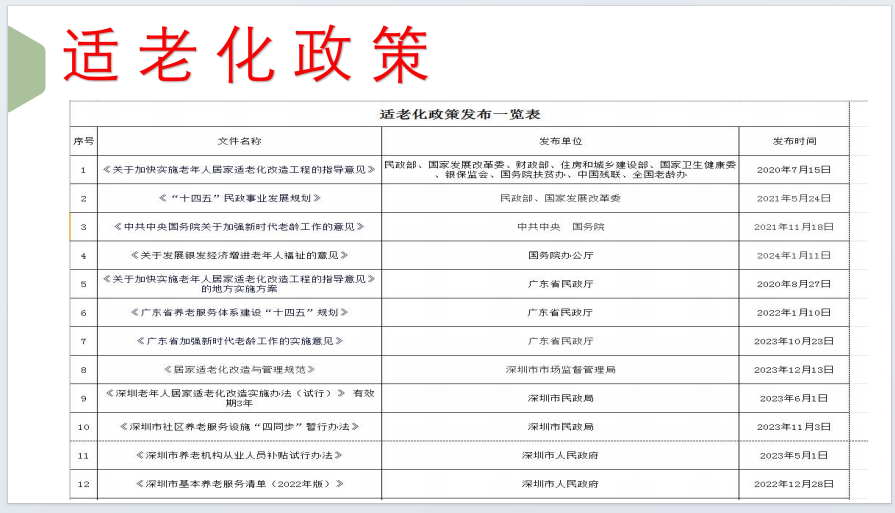Image resolution: width=895 pixels, height=513 pixels.
Task: Click sequence number 11 in the 序号 column
Action: coord(83,455)
